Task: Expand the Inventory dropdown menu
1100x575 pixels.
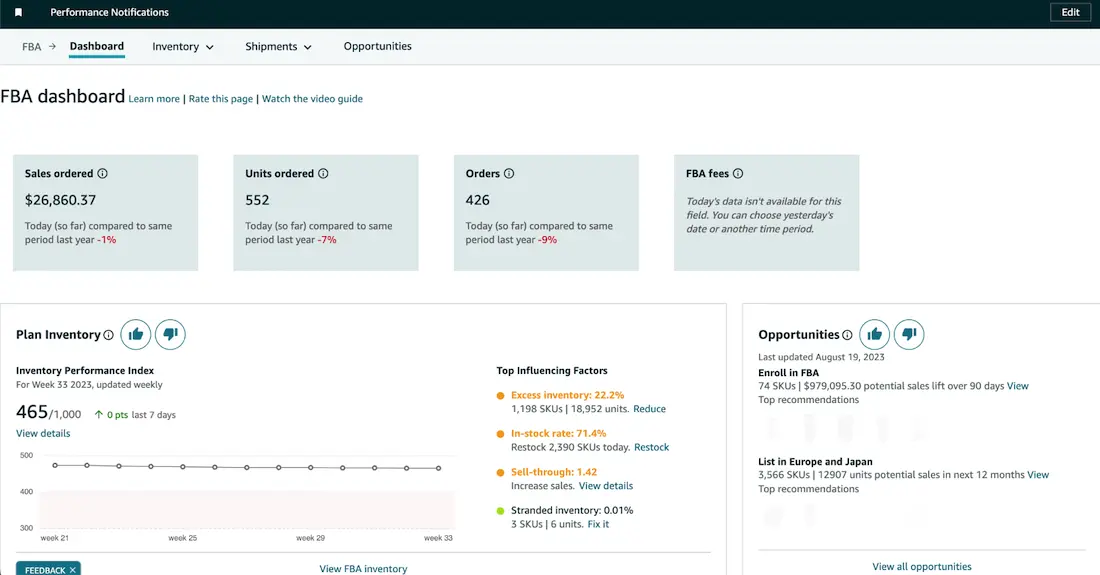Action: (183, 46)
